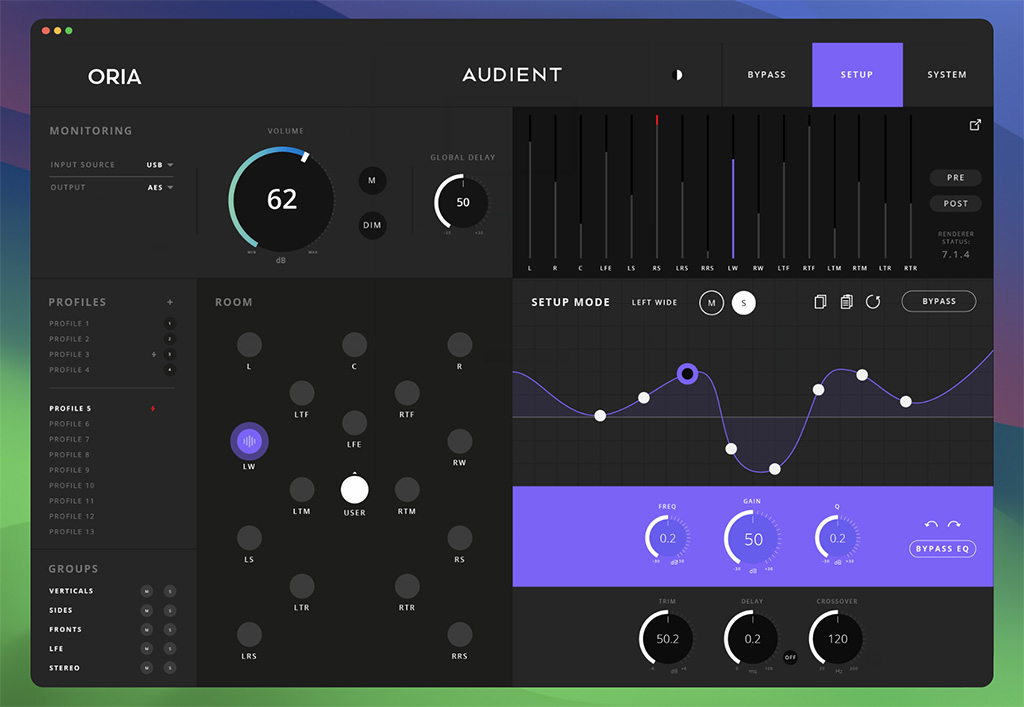This screenshot has height=707, width=1024.
Task: Toggle the dark/light theme icon
Action: (677, 75)
